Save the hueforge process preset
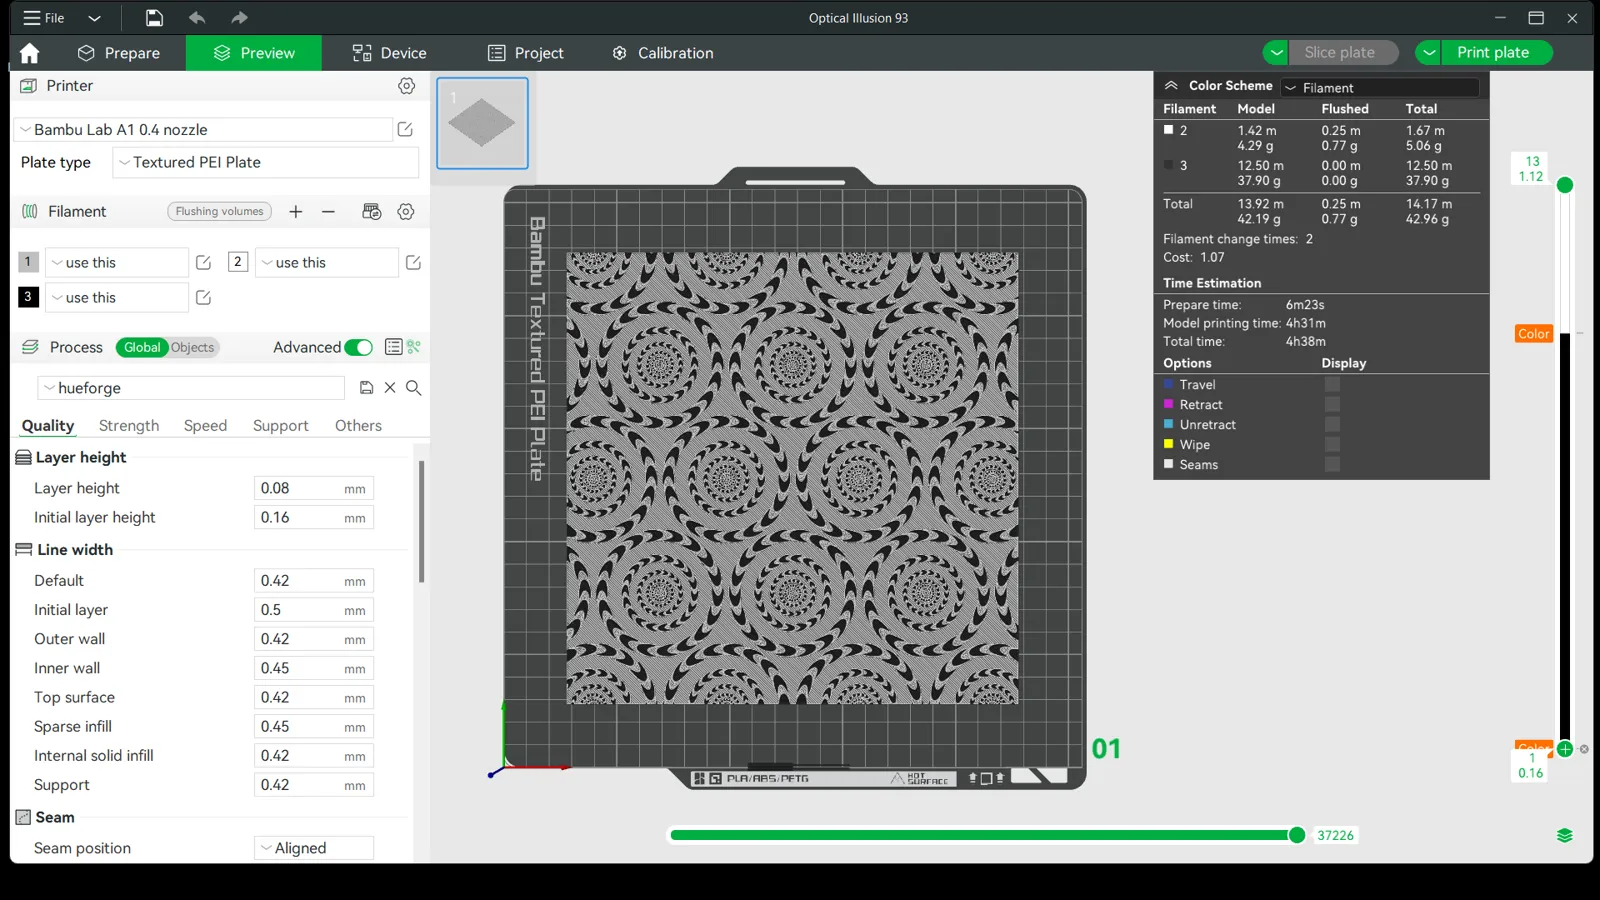Image resolution: width=1600 pixels, height=900 pixels. pos(367,387)
